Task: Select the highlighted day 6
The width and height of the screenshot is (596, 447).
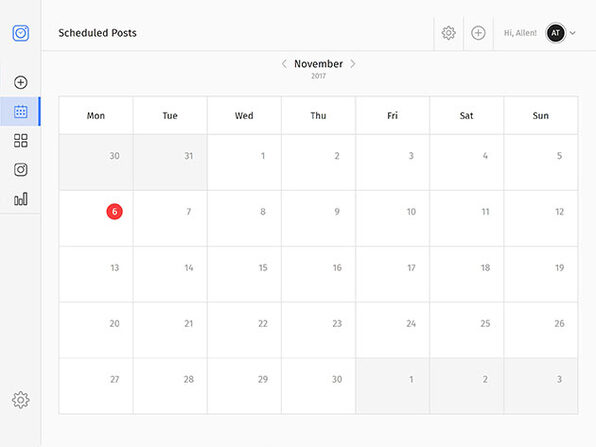Action: click(x=114, y=212)
